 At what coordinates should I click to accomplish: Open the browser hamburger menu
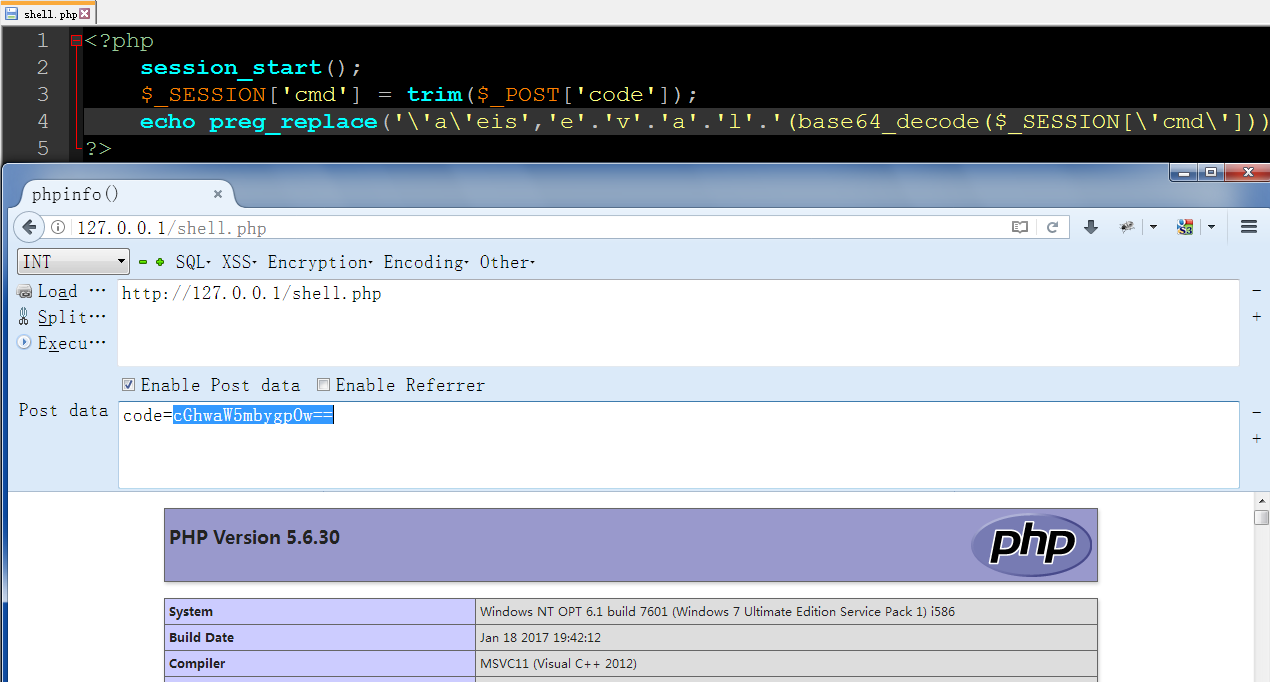click(x=1248, y=227)
